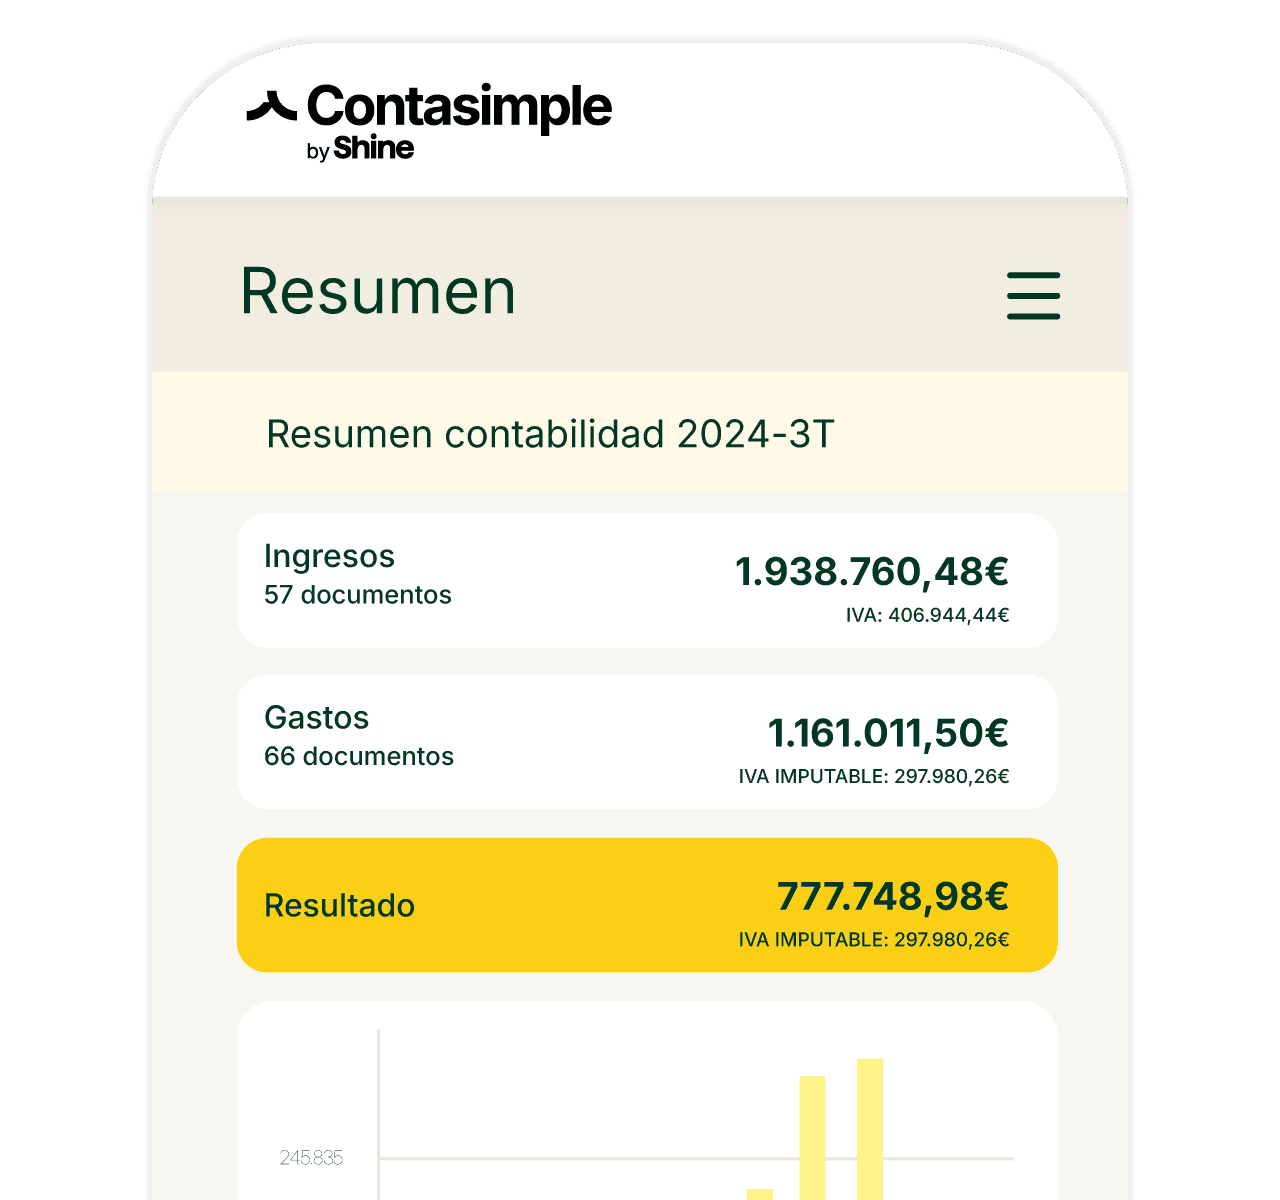Click the 'Resumen contabilidad 2024-3T' banner
This screenshot has height=1200, width=1280.
pyautogui.click(x=640, y=432)
